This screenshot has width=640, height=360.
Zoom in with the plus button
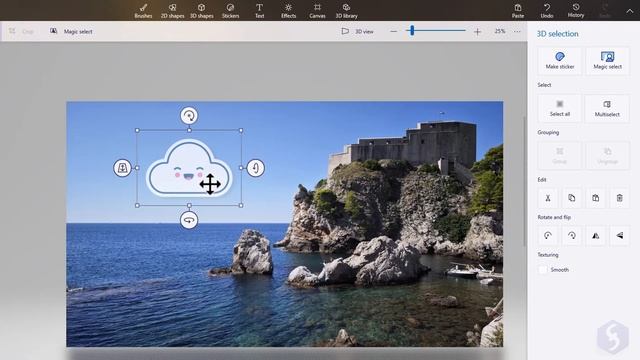(x=477, y=31)
